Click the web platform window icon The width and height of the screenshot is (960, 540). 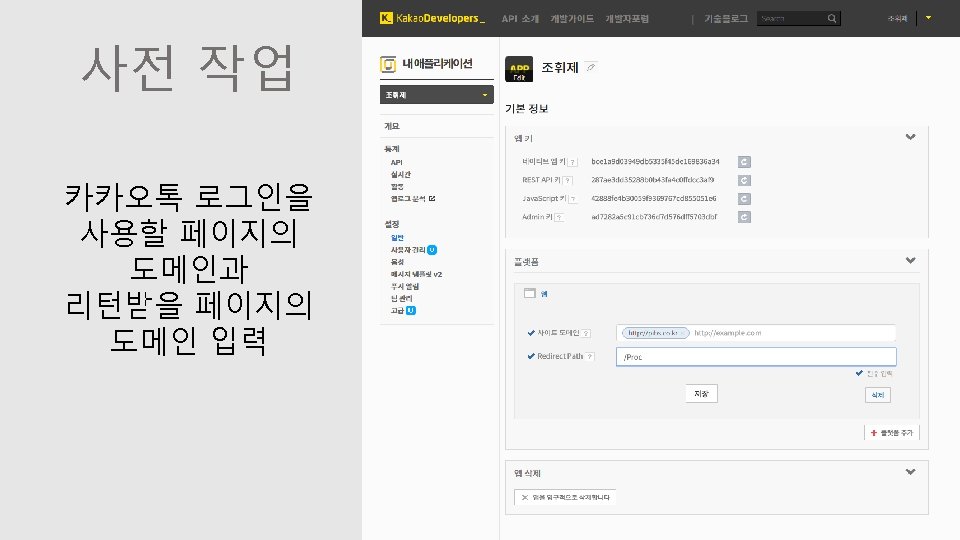[x=530, y=293]
